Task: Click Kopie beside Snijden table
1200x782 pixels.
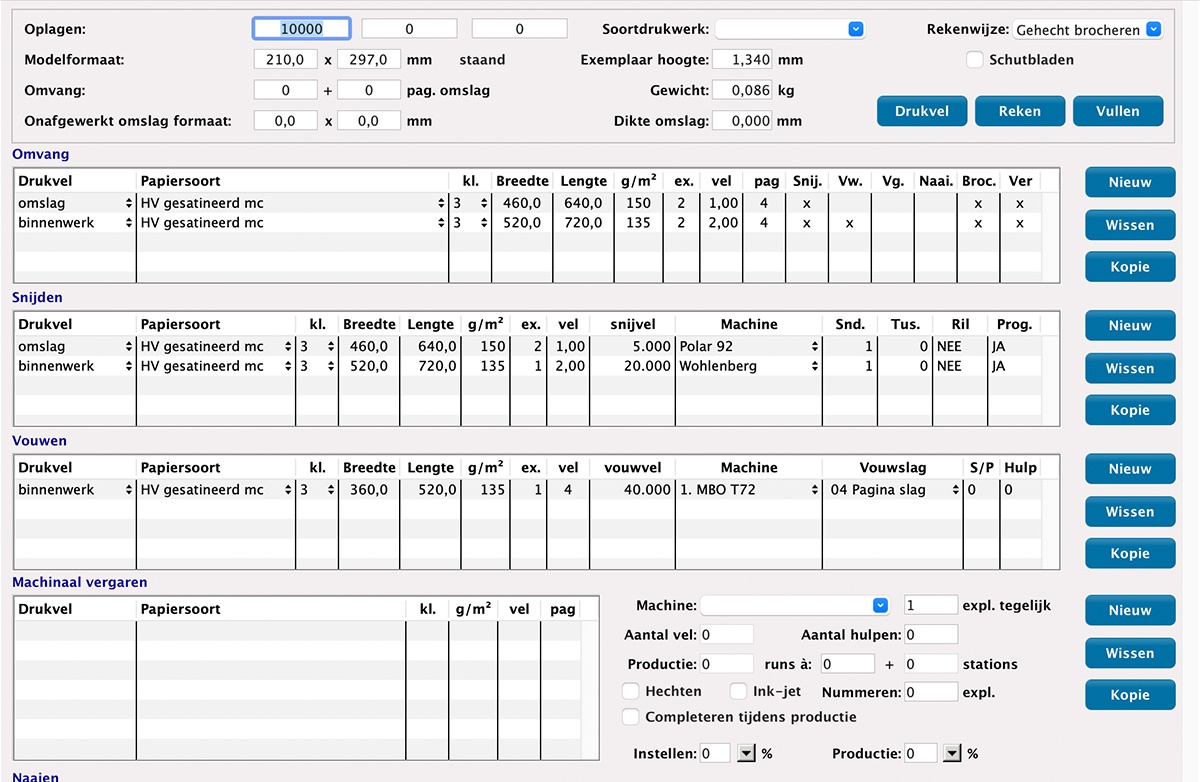Action: tap(1130, 410)
